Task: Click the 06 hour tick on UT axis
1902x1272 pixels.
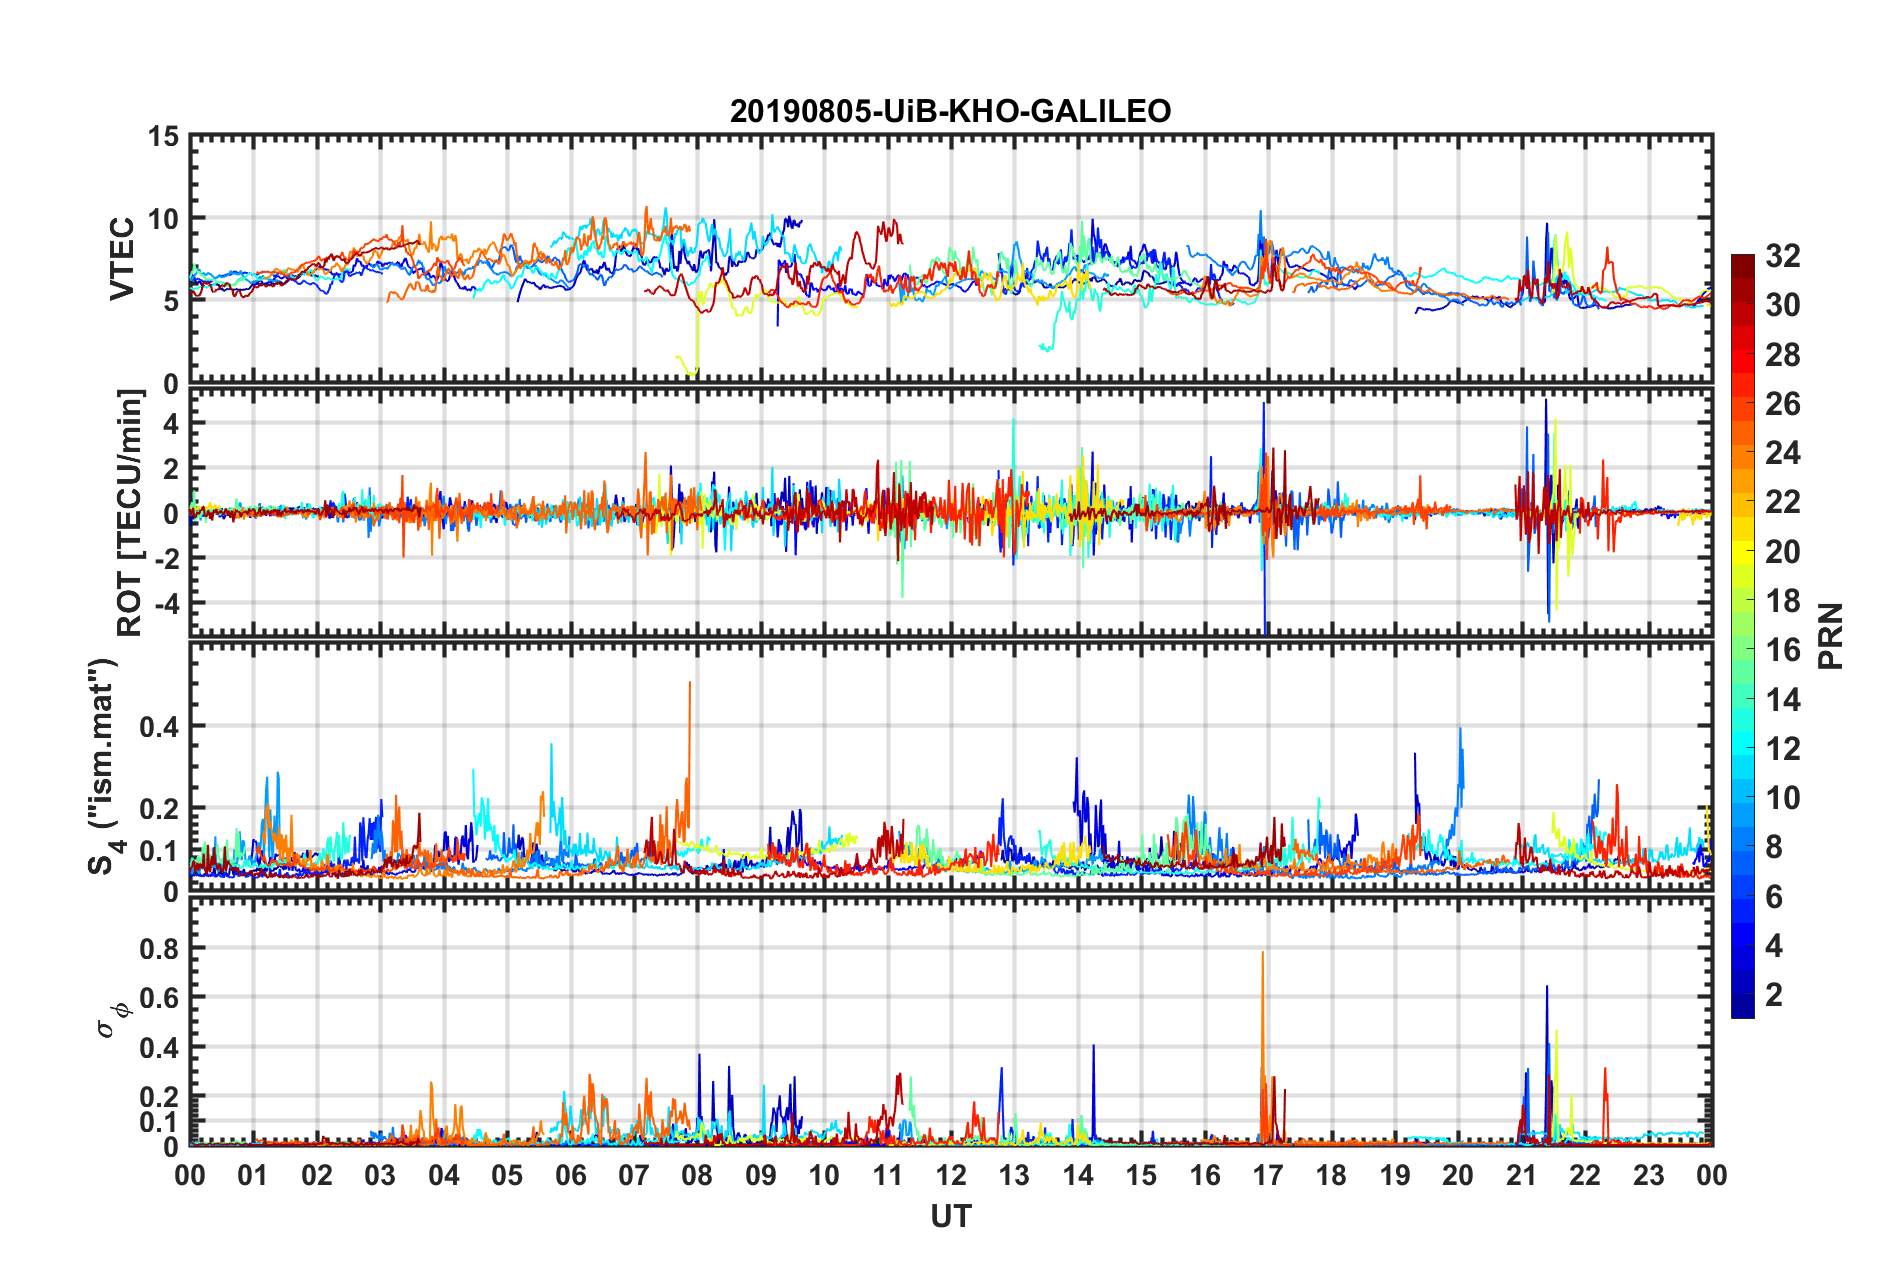Action: click(x=571, y=1175)
